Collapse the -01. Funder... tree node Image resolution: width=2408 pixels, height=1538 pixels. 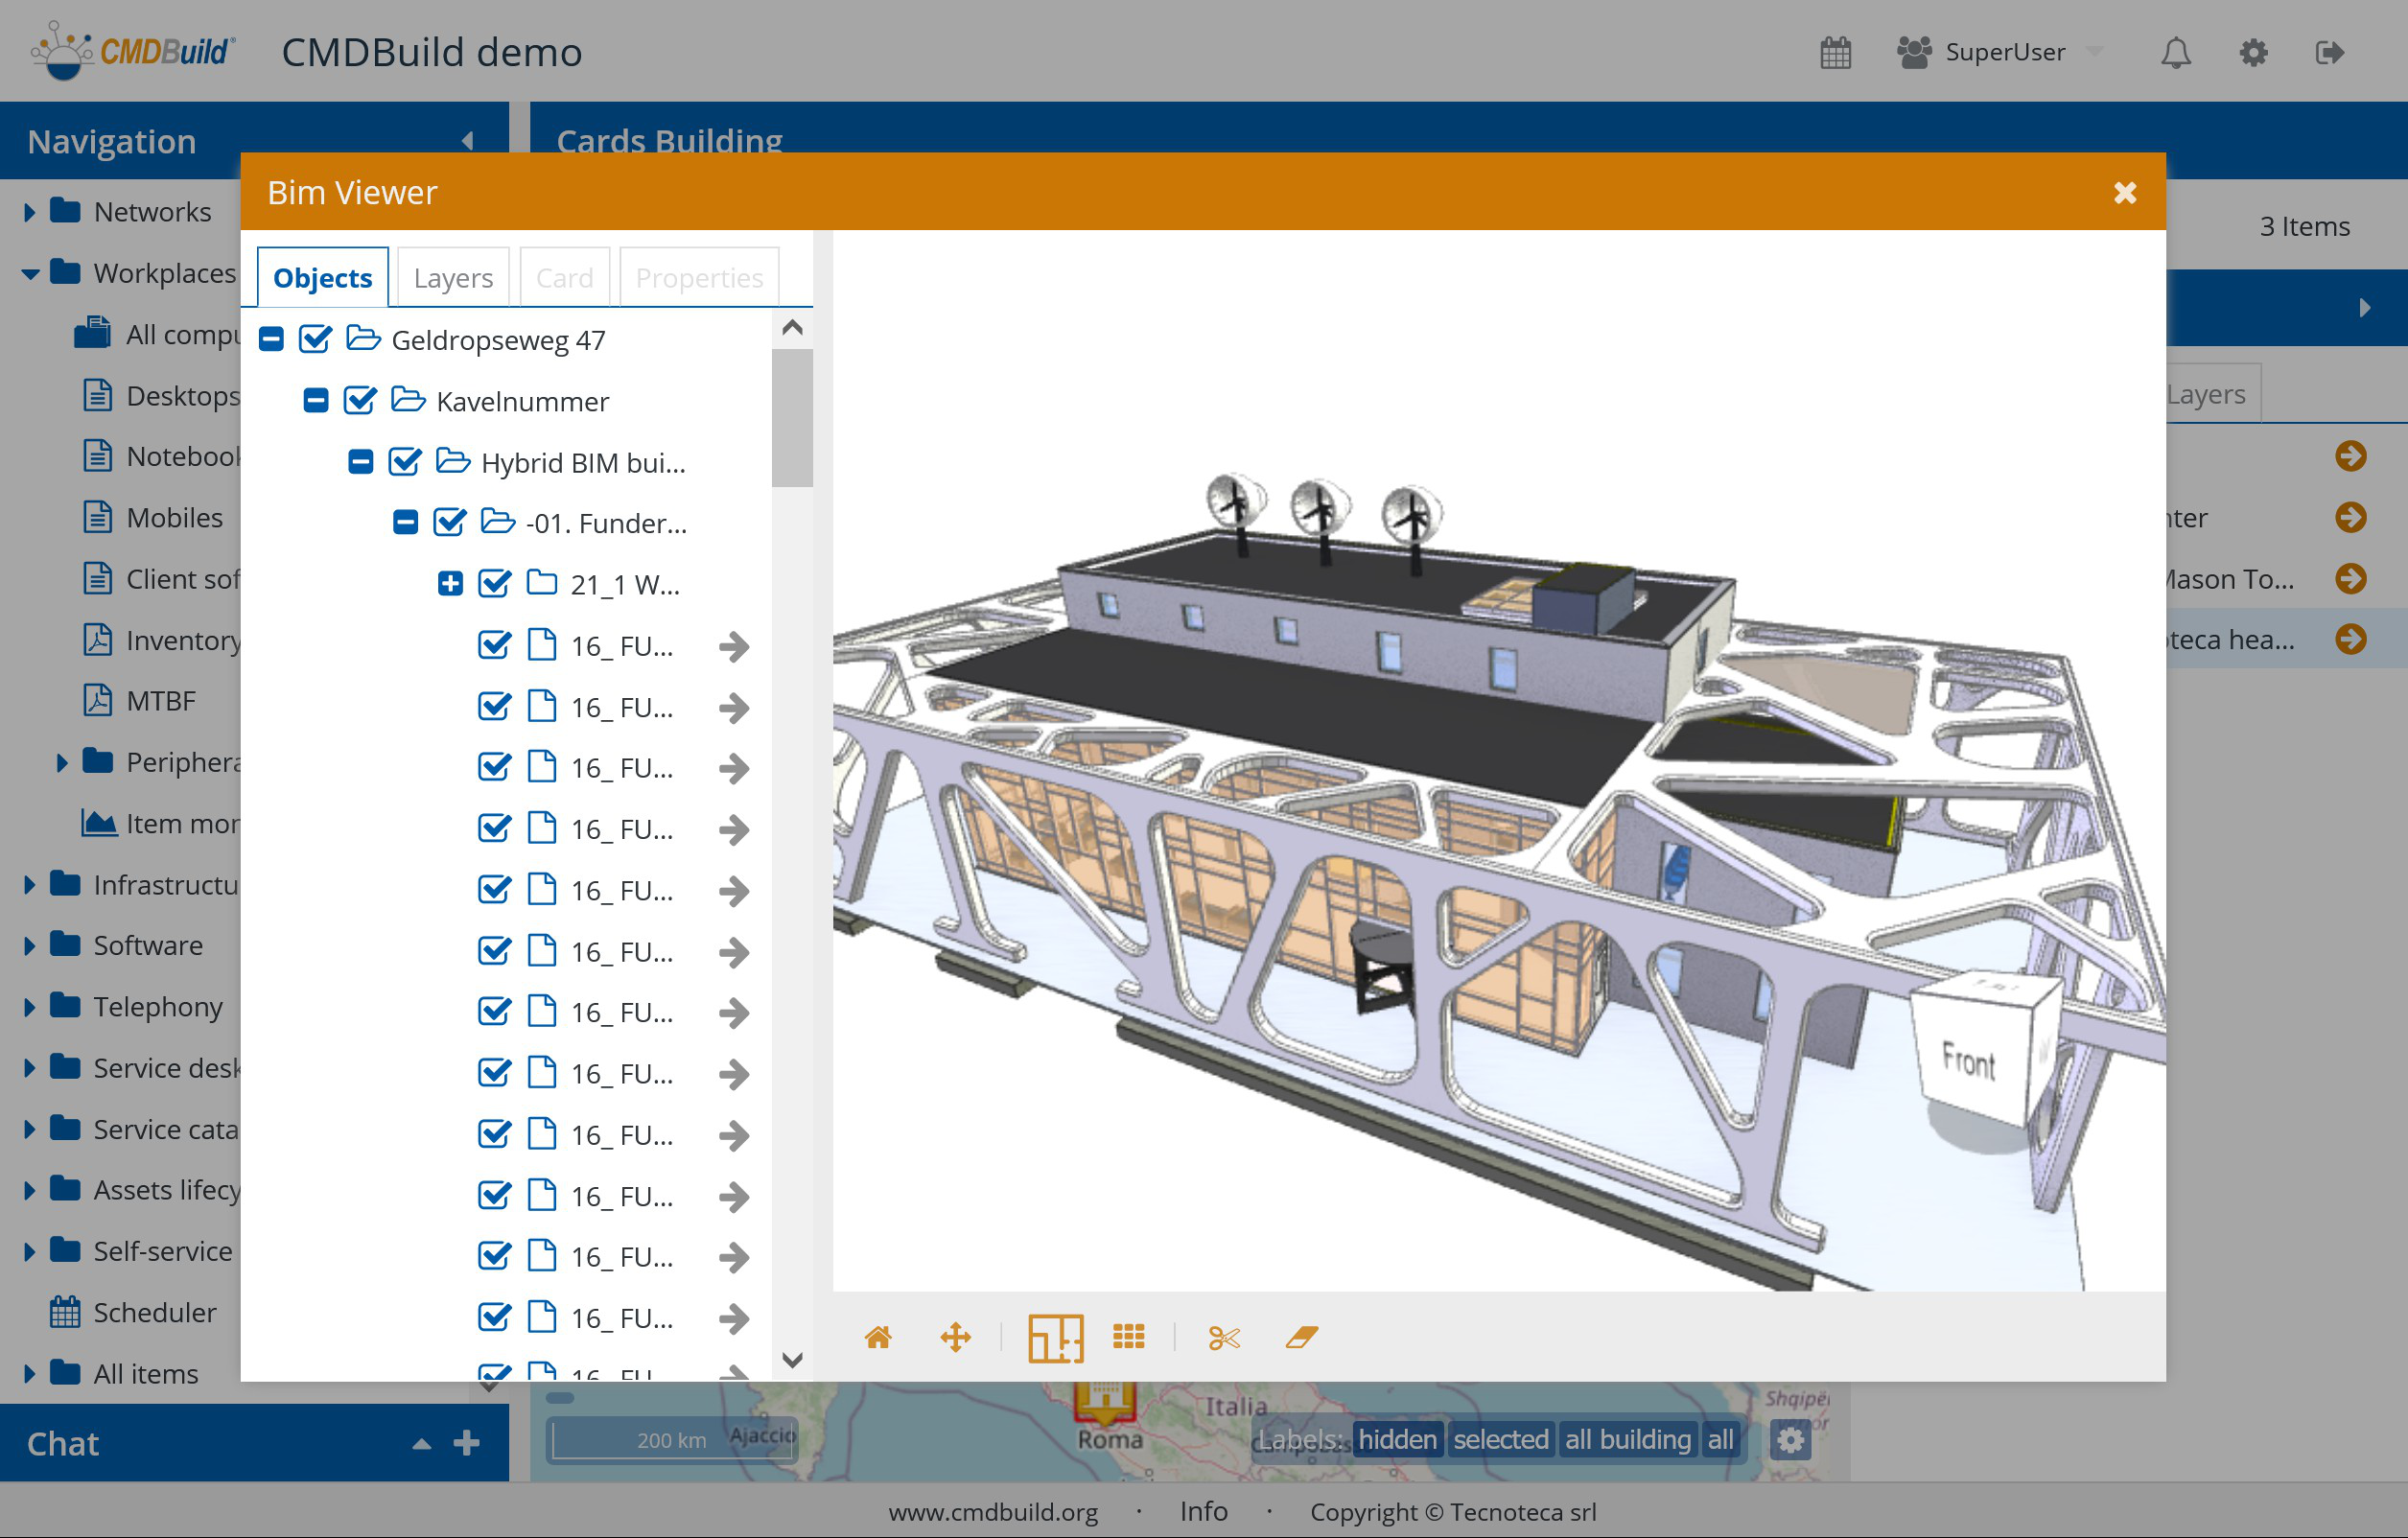tap(405, 523)
